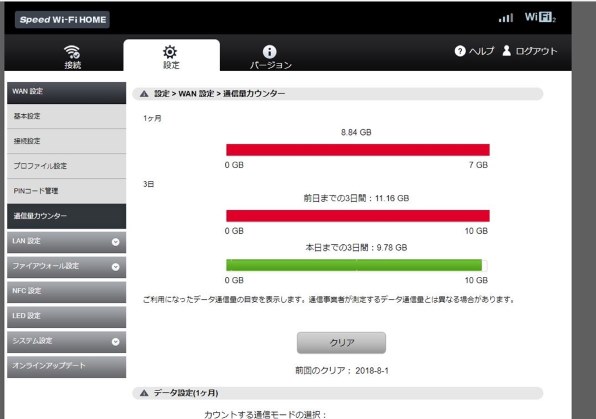Collapse the 通信量カウンター breadcrumb triangle
Image resolution: width=596 pixels, height=419 pixels.
coord(144,94)
